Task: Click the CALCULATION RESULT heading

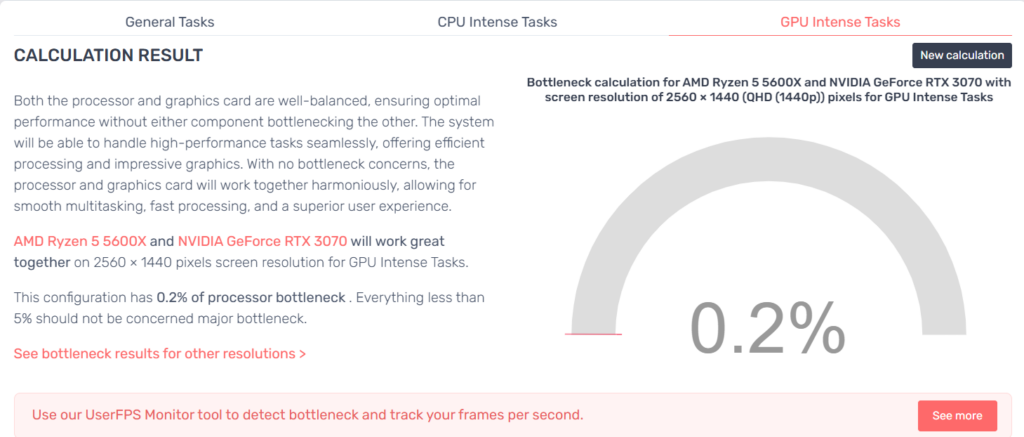Action: 108,55
